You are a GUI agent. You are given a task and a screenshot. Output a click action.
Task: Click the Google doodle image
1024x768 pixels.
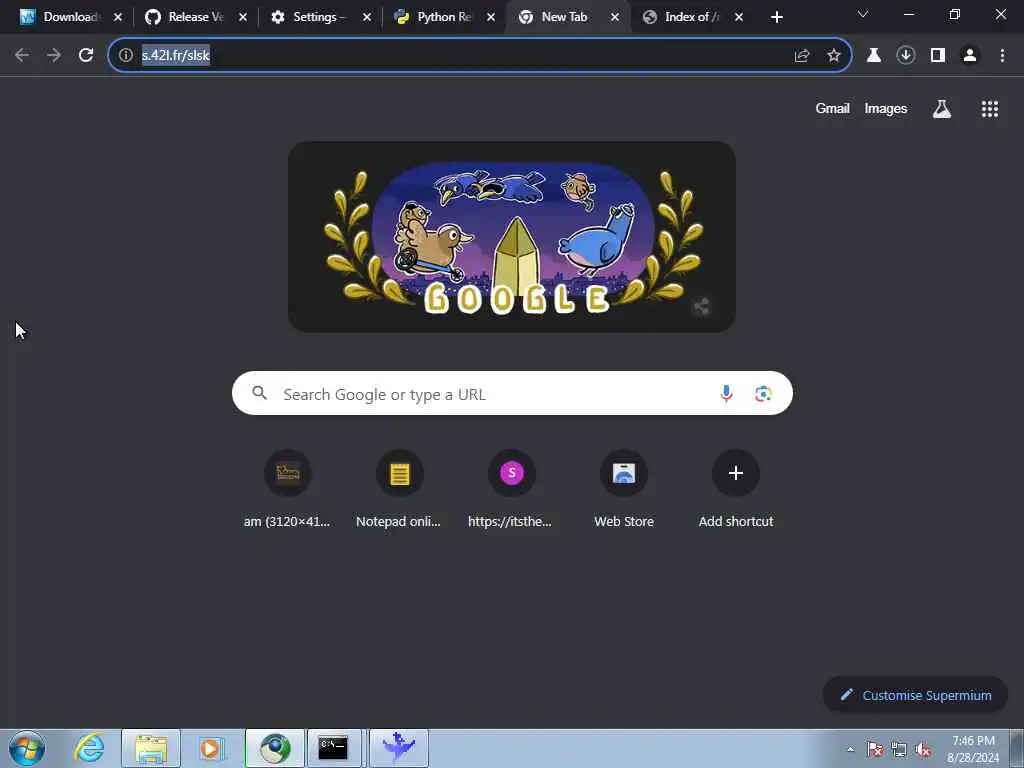click(512, 237)
